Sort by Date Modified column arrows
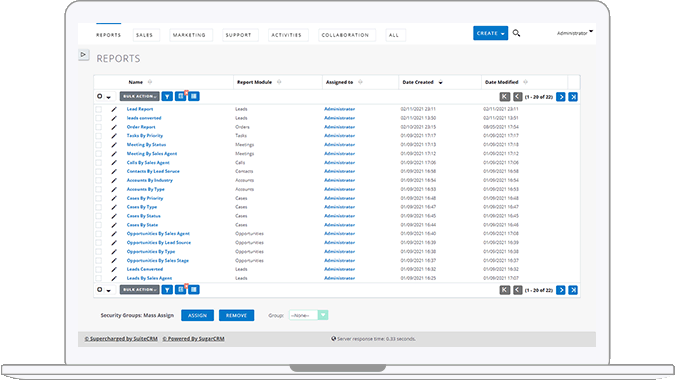The image size is (675, 380). (525, 82)
